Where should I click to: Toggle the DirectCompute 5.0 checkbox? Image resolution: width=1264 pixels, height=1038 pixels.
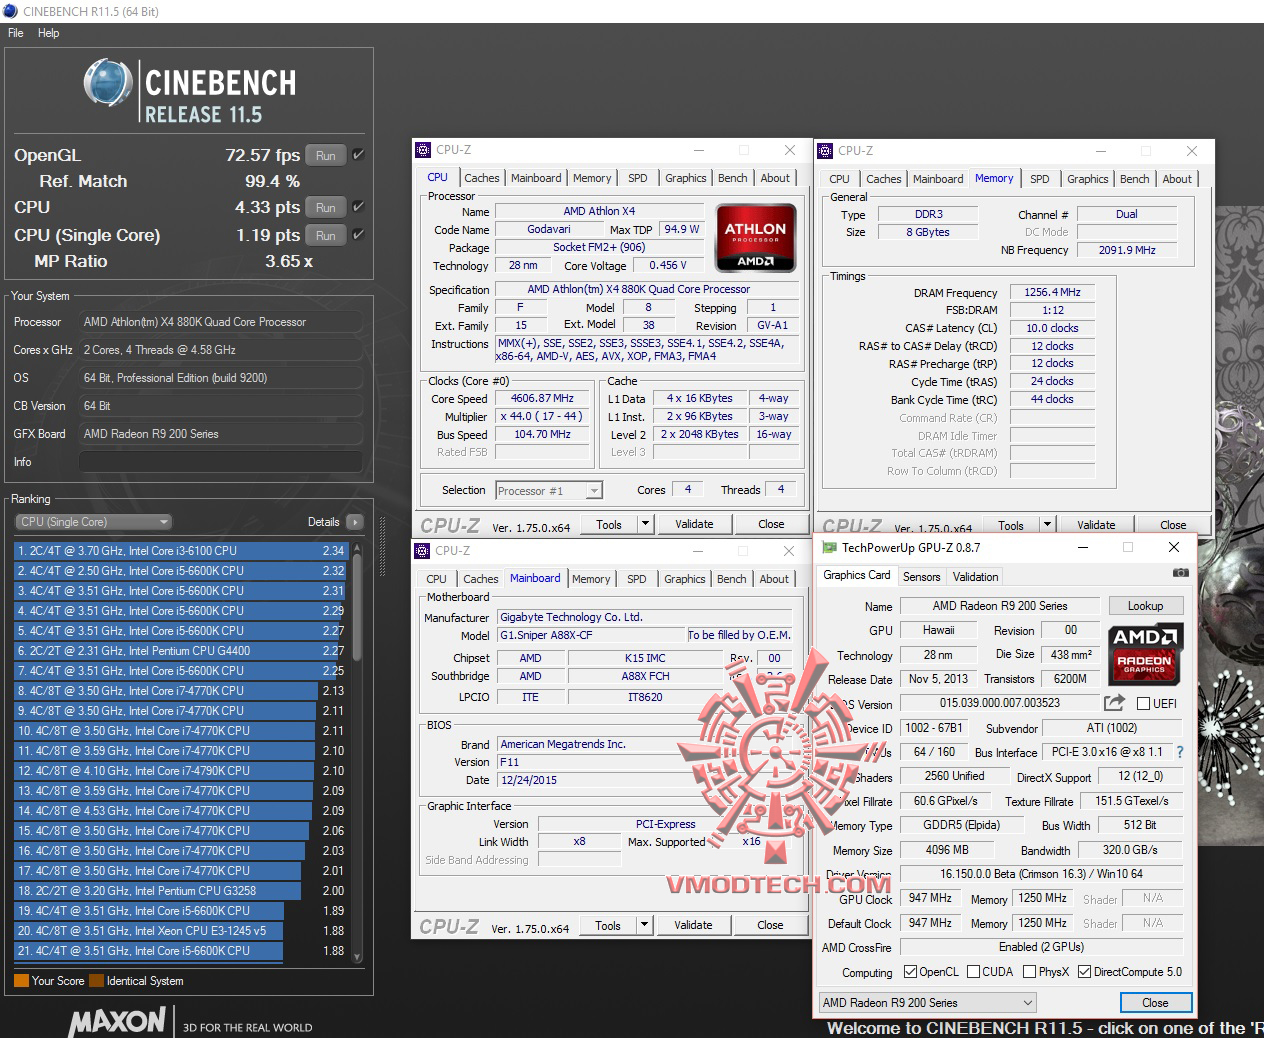(x=1084, y=972)
